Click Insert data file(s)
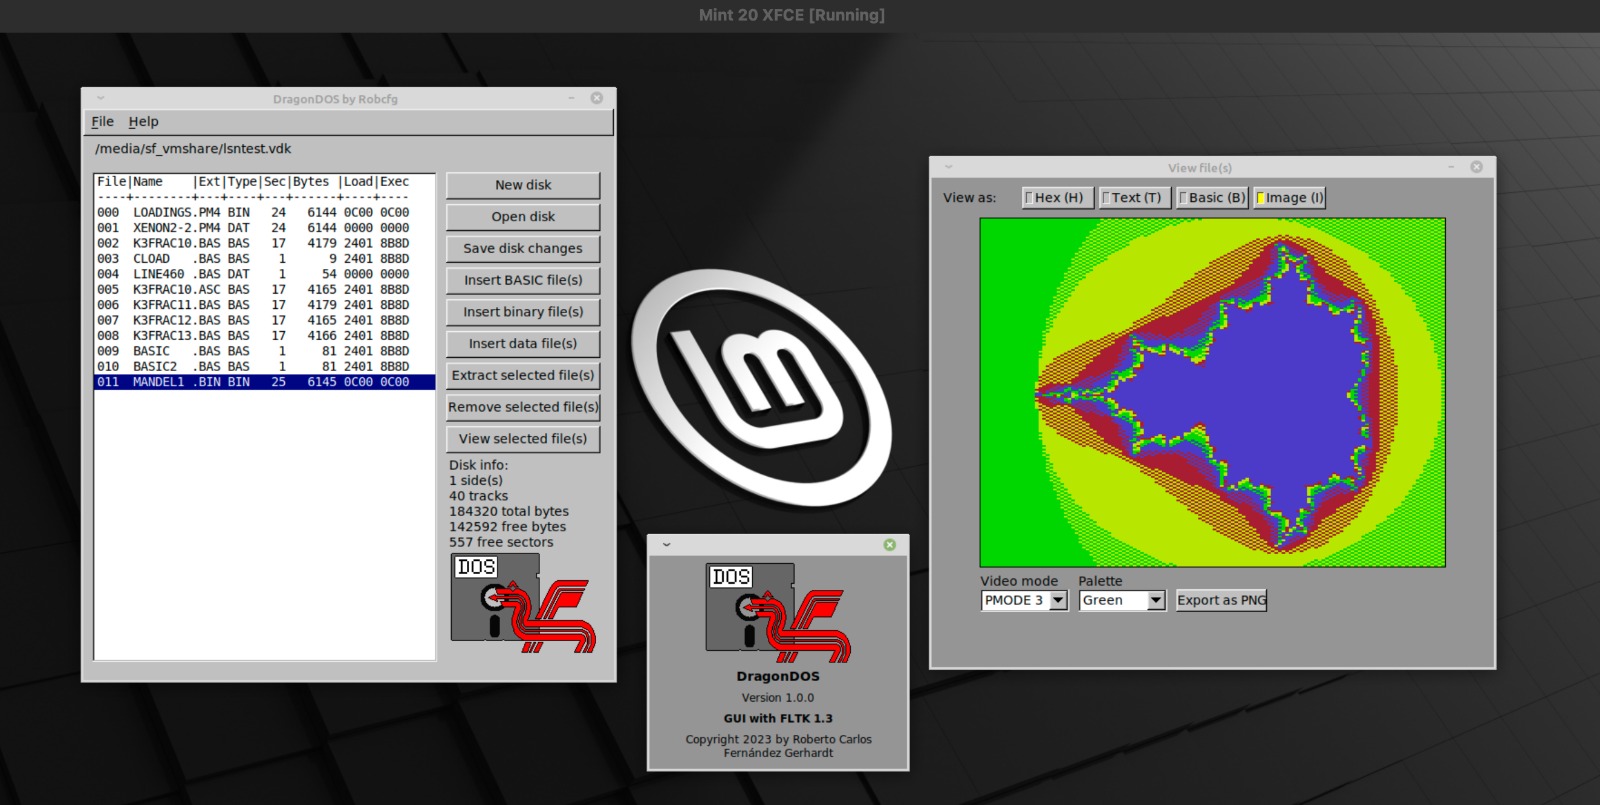 [x=523, y=344]
